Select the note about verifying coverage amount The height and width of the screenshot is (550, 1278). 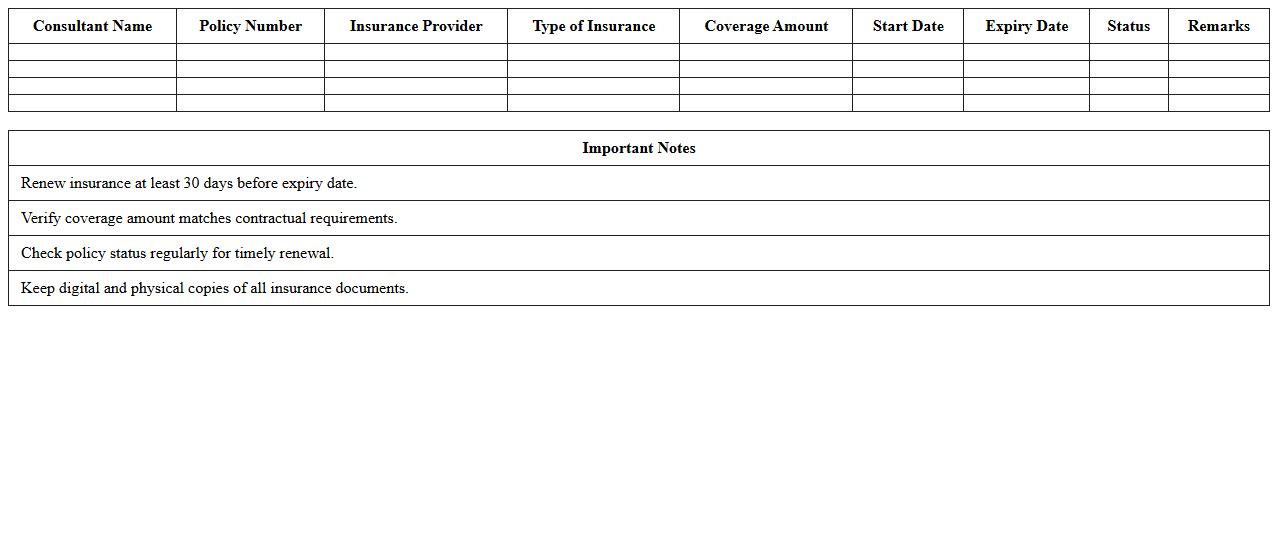tap(639, 218)
